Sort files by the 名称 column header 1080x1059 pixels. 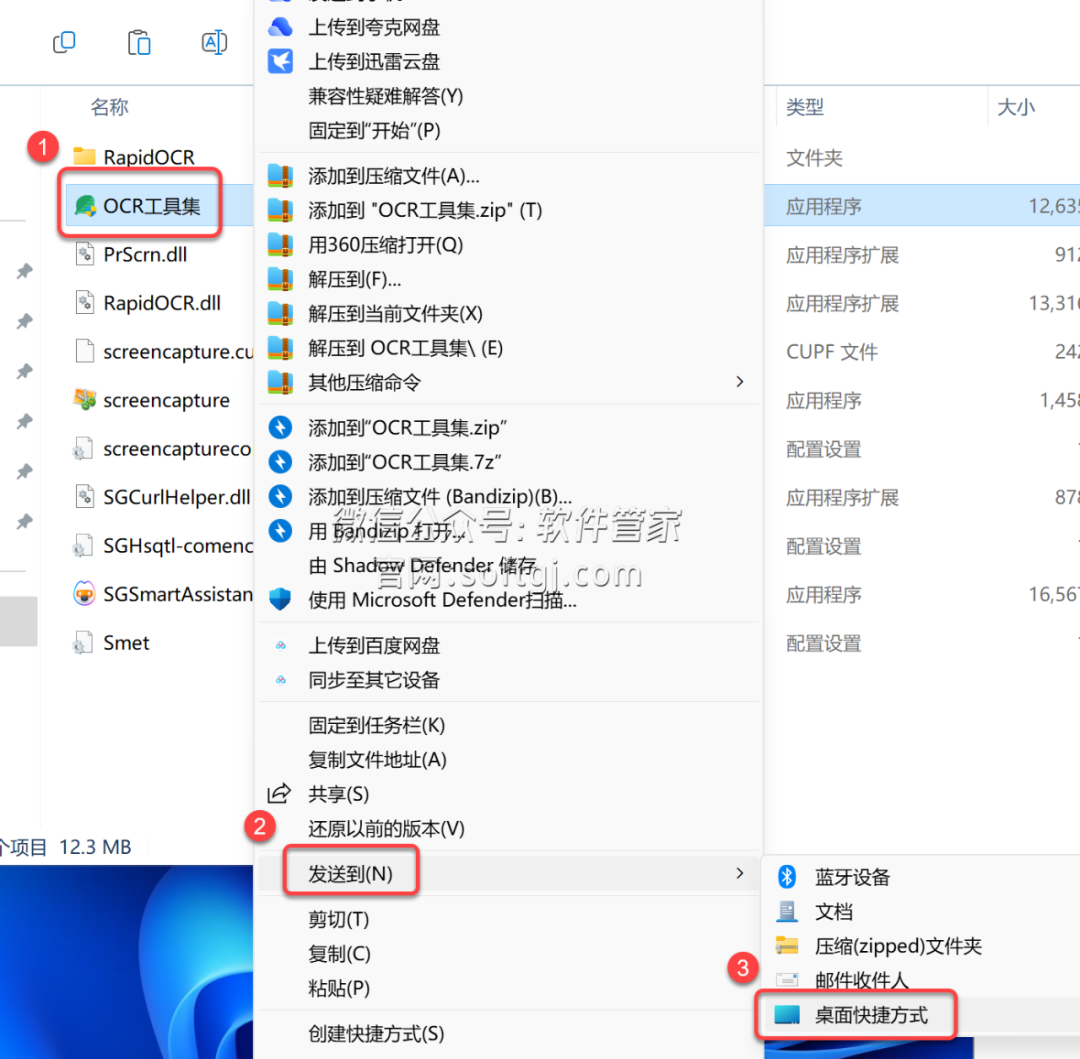[x=110, y=107]
